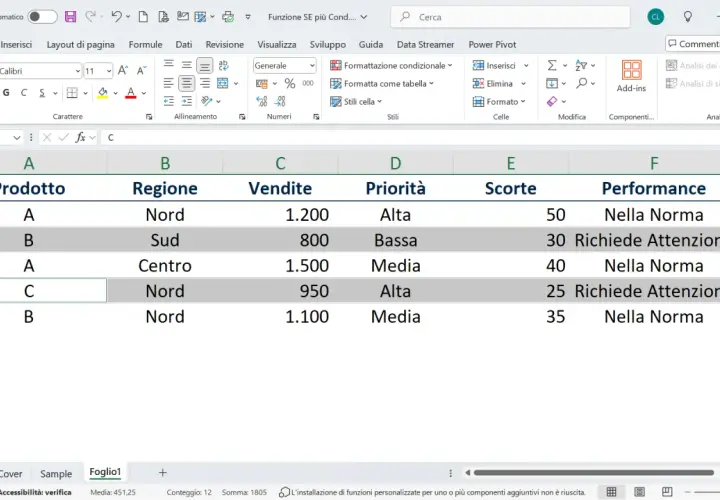The height and width of the screenshot is (500, 720).
Task: Click the Decrease font size icon
Action: coord(141,71)
